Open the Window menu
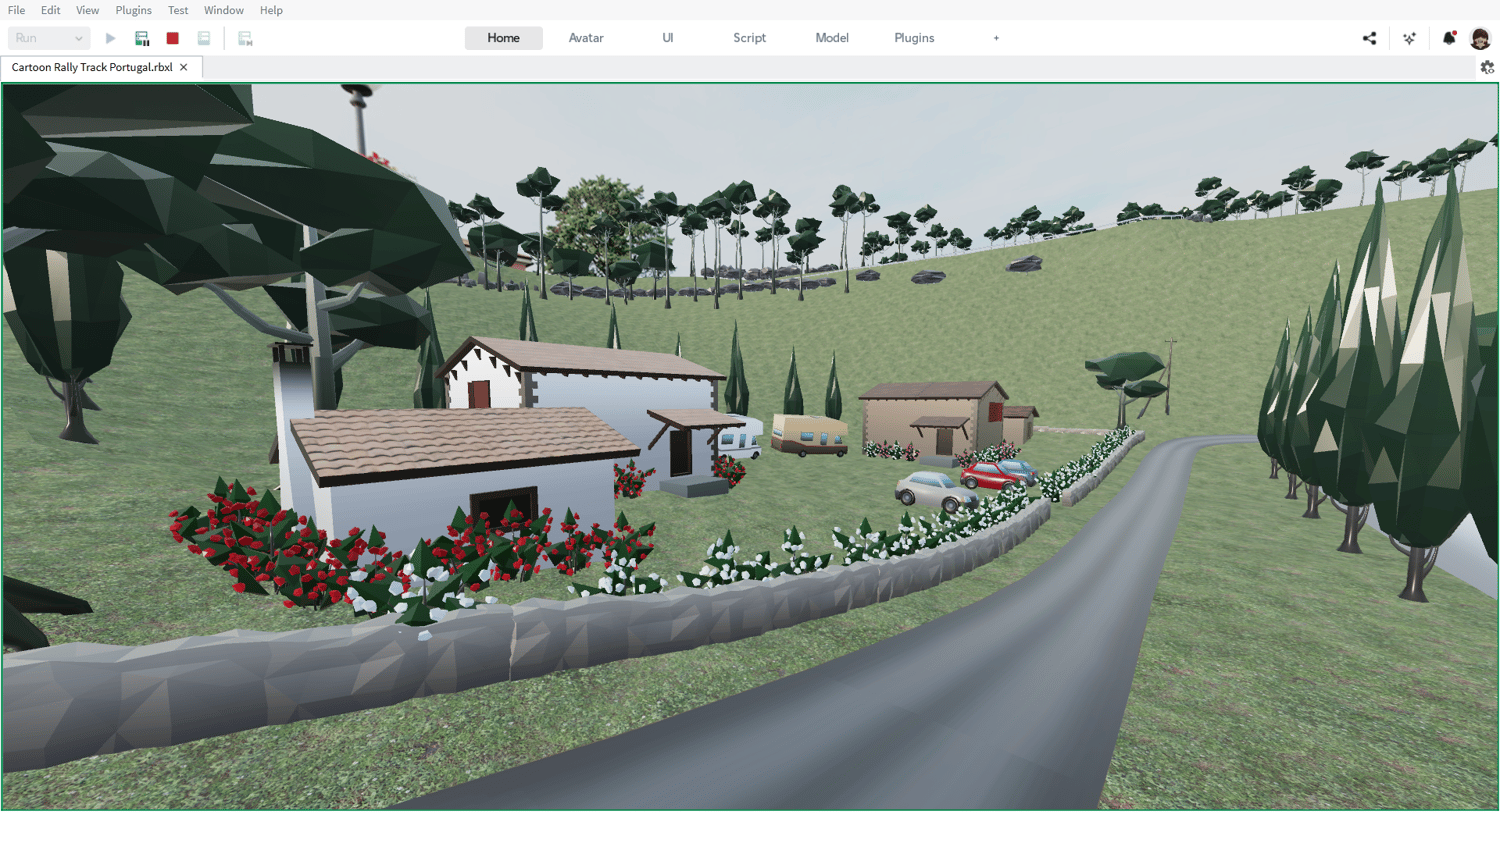 (224, 10)
